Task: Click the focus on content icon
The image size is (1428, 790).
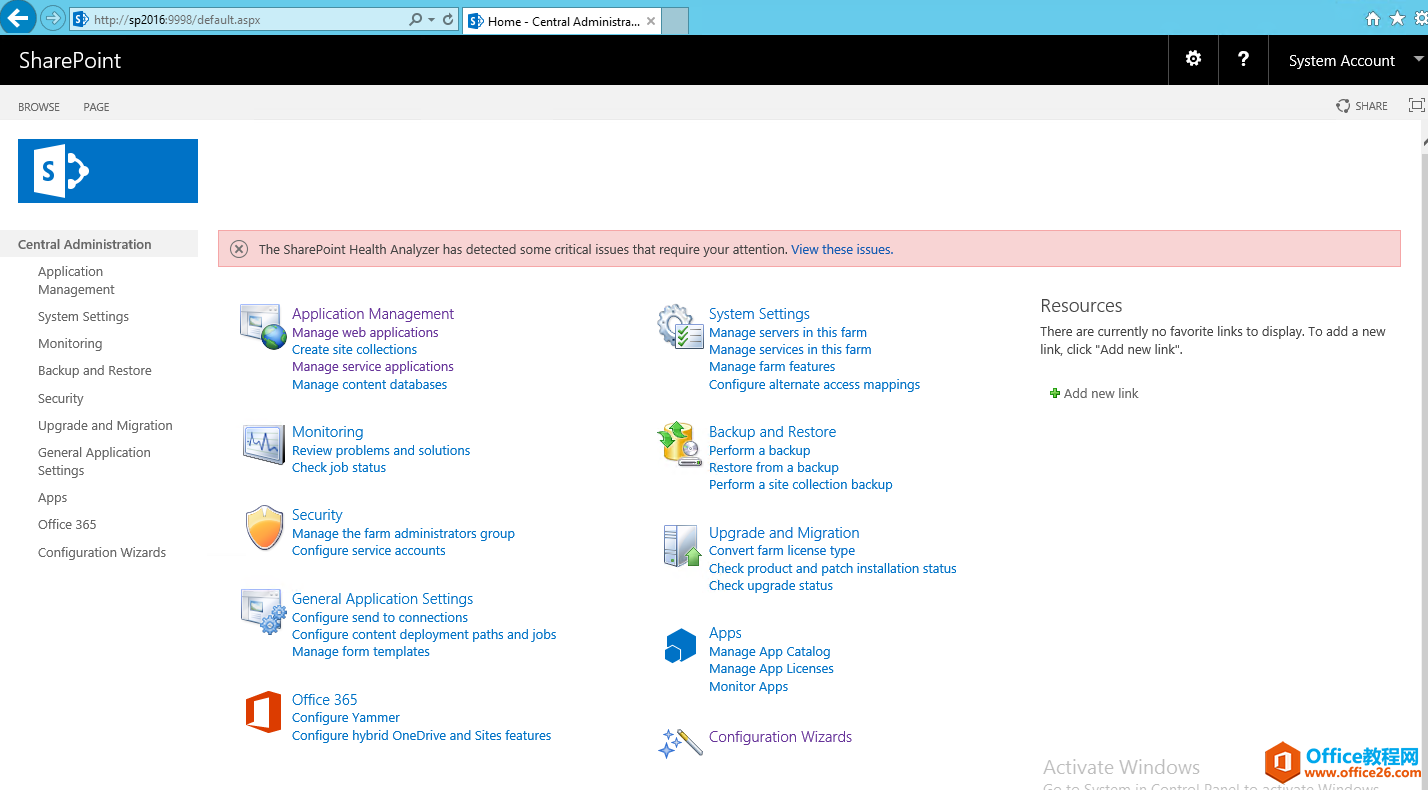Action: coord(1416,105)
